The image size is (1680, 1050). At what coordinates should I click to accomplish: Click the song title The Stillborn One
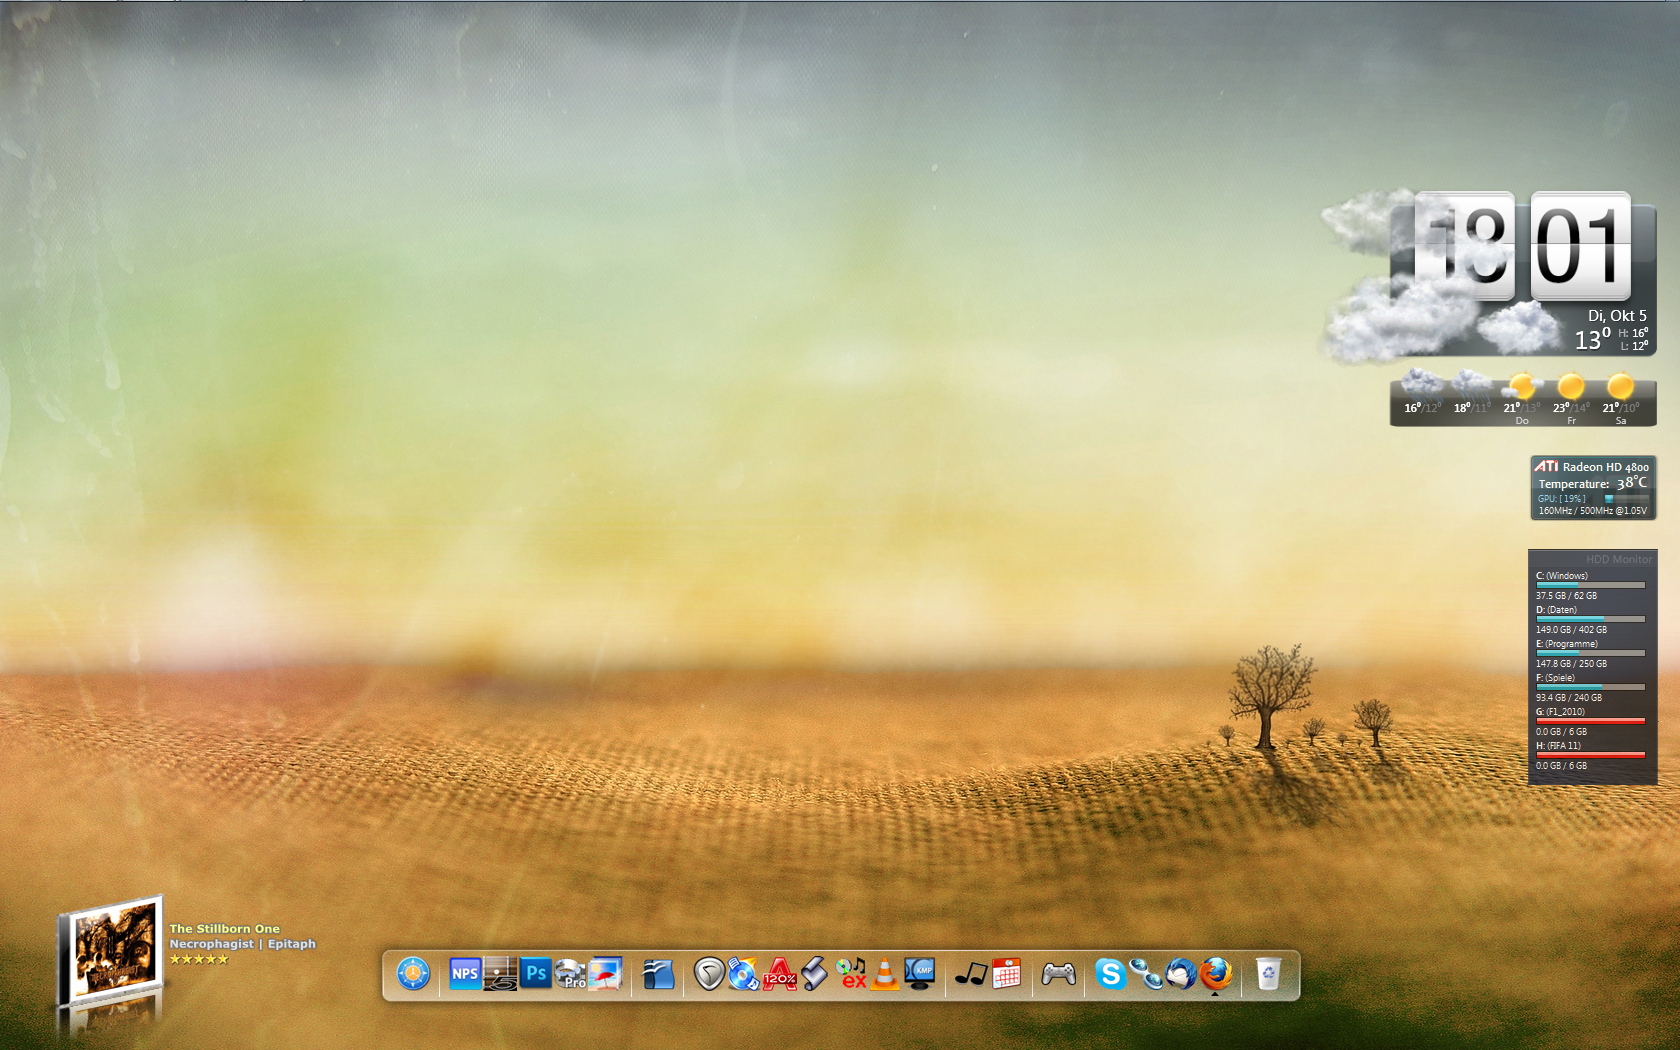[224, 929]
